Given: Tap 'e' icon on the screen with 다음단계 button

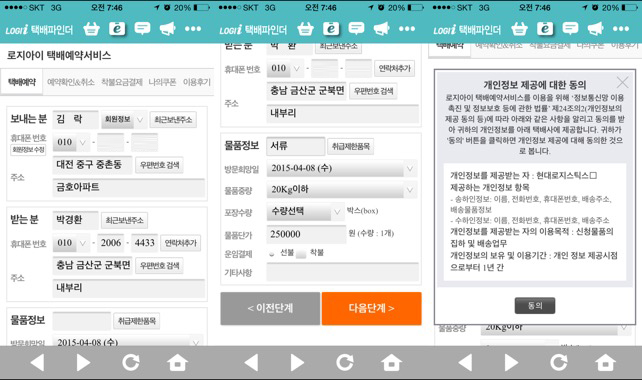Looking at the screenshot, I should (x=331, y=29).
